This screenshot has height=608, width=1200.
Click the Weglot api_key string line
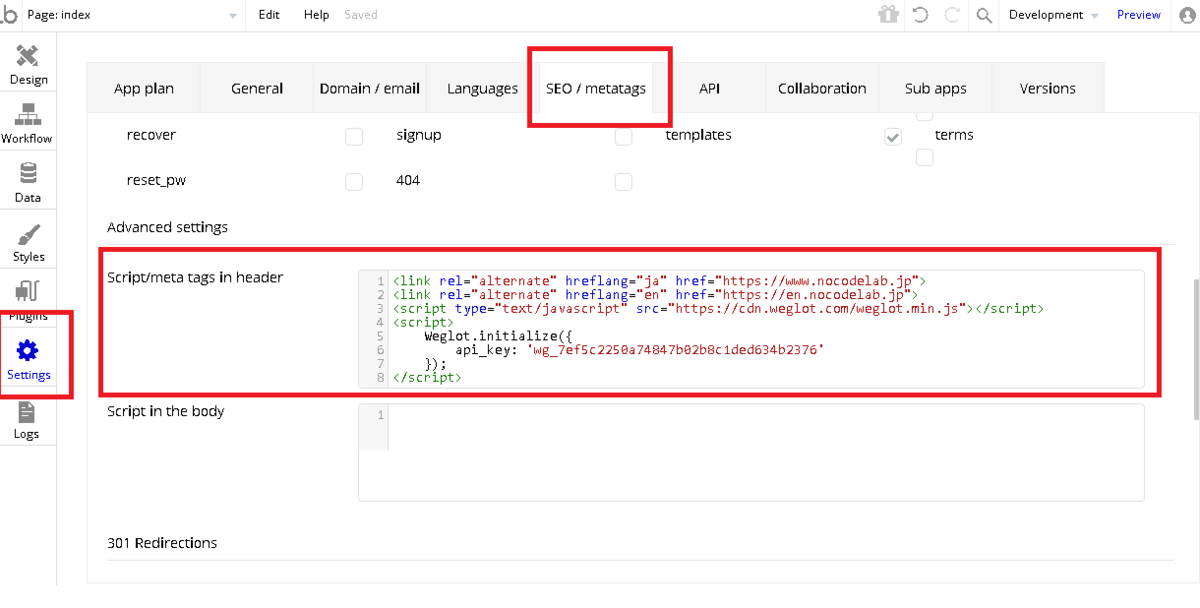[x=639, y=350]
